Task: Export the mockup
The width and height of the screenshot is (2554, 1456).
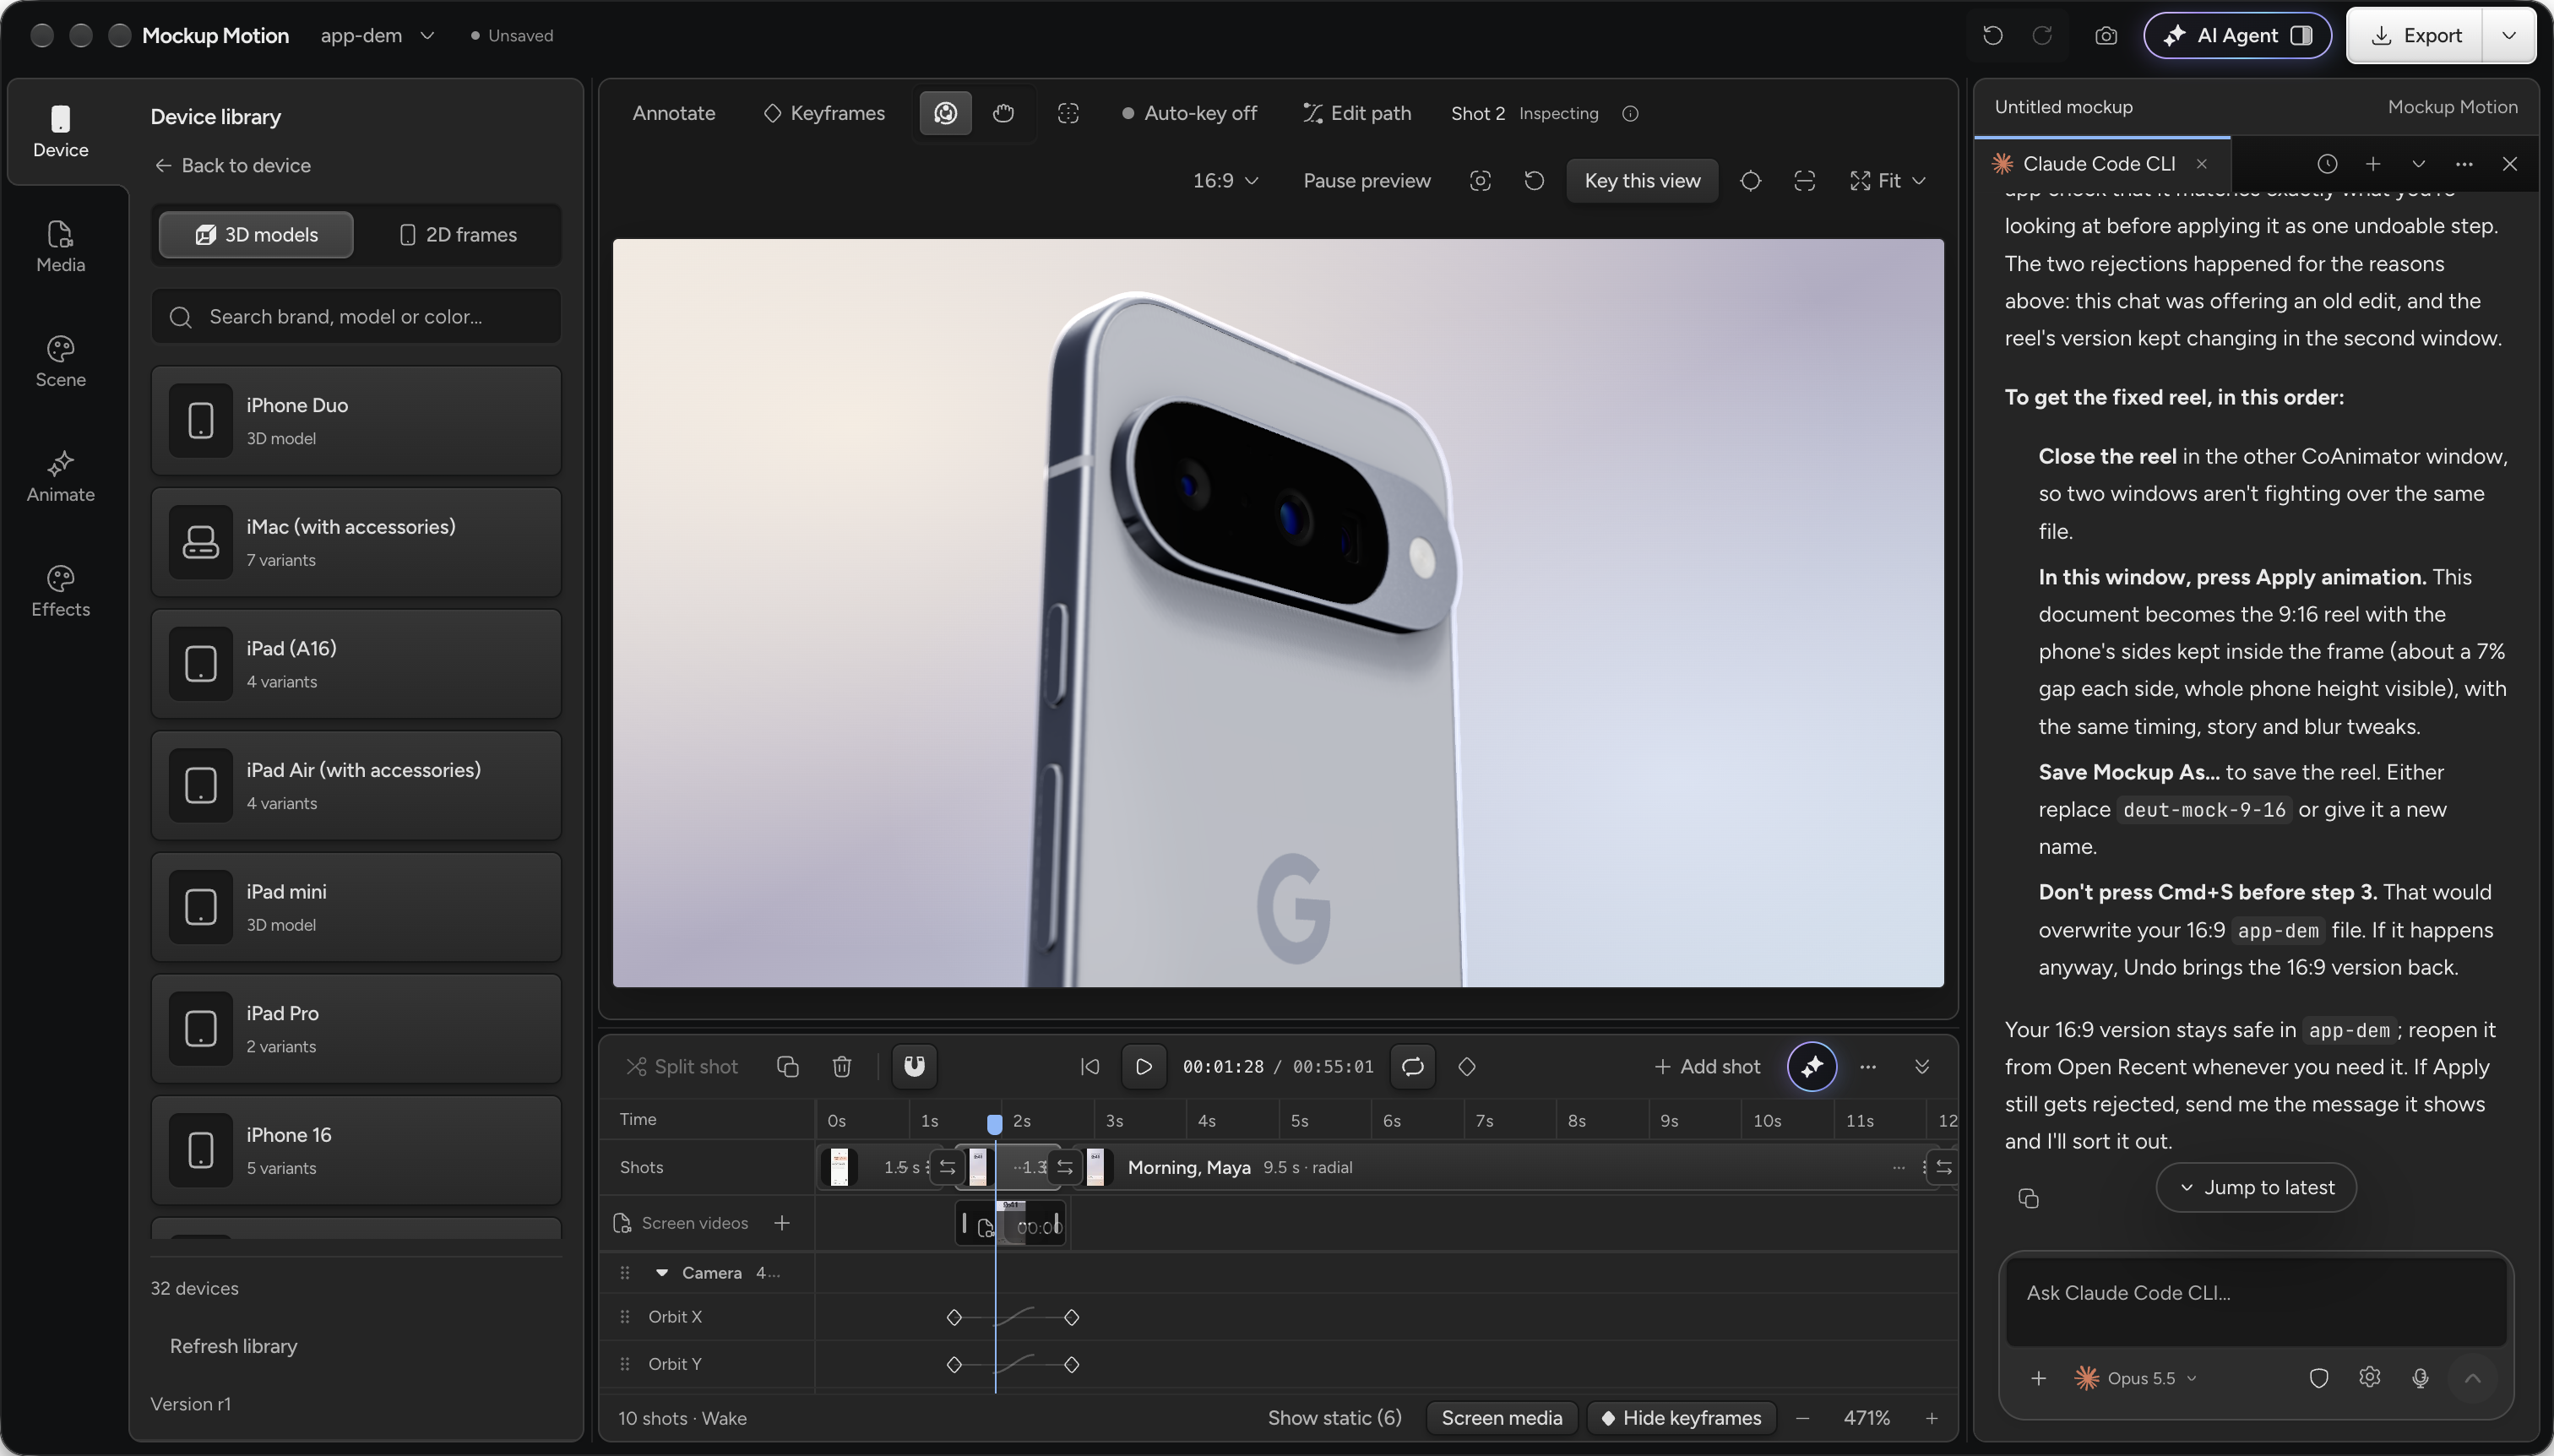Action: click(x=2414, y=36)
